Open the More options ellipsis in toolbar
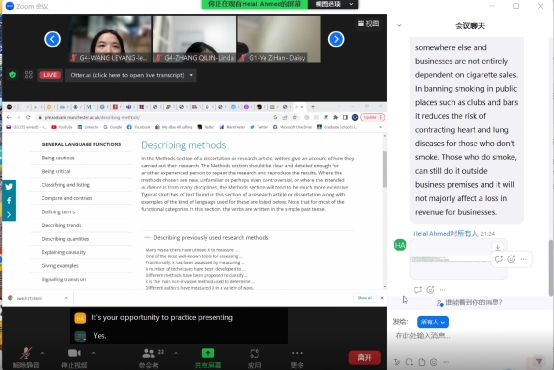This screenshot has height=370, width=554. click(x=297, y=353)
